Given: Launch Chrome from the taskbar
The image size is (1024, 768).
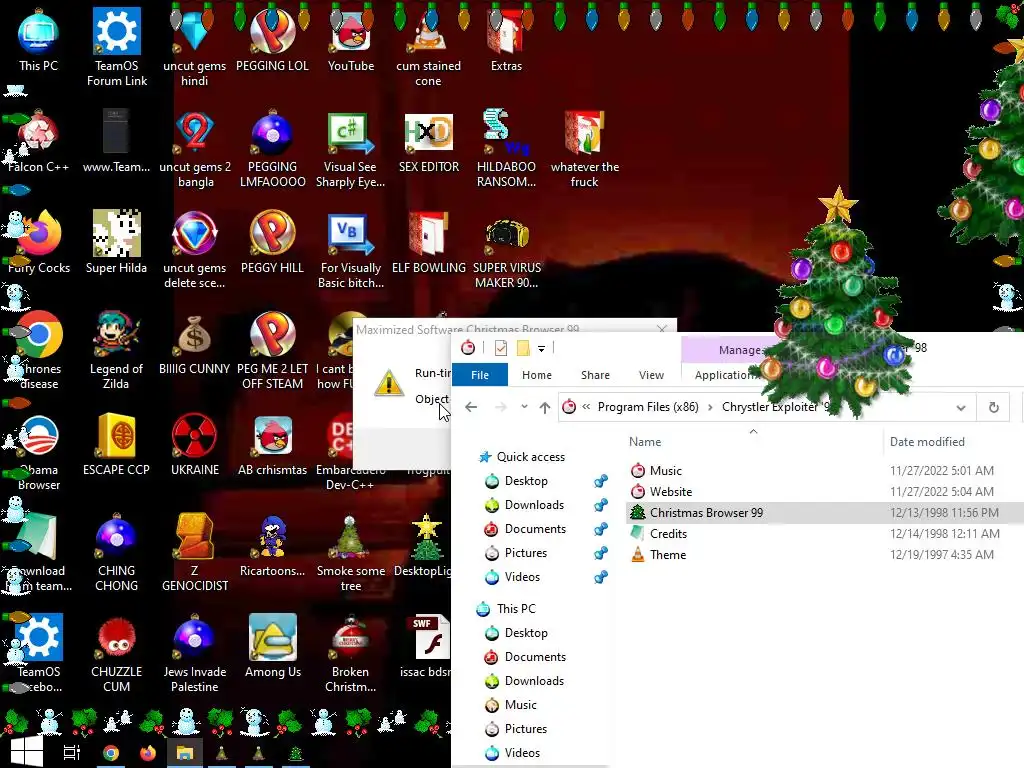Looking at the screenshot, I should coord(111,753).
